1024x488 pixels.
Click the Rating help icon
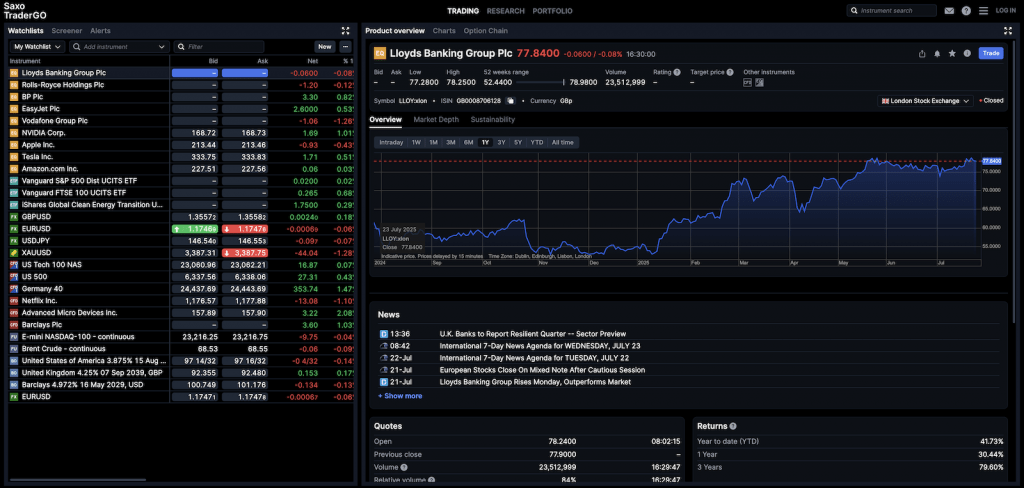coord(677,73)
